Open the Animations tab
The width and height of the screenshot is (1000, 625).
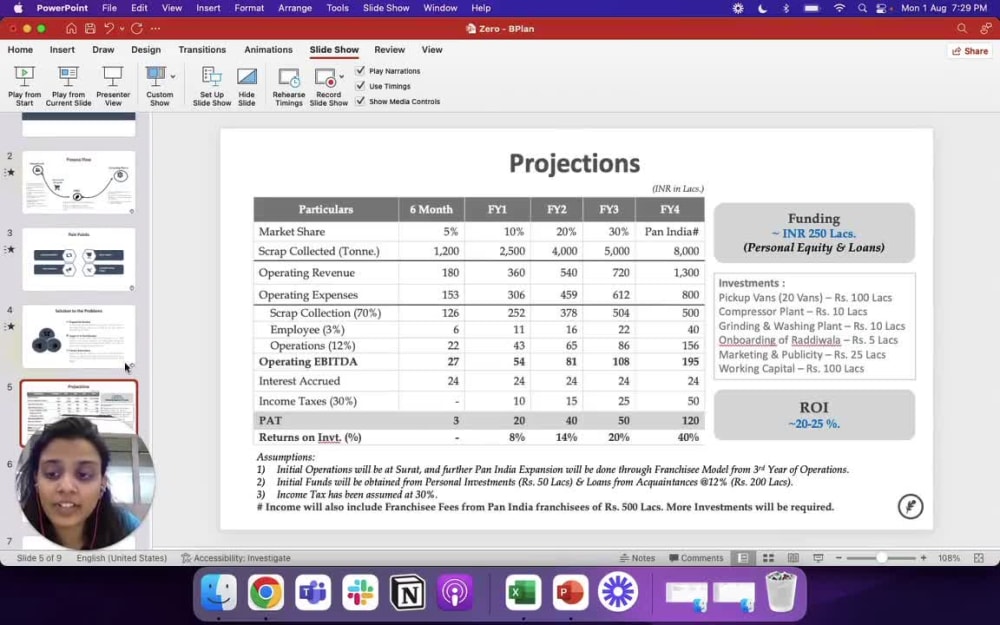pyautogui.click(x=268, y=50)
